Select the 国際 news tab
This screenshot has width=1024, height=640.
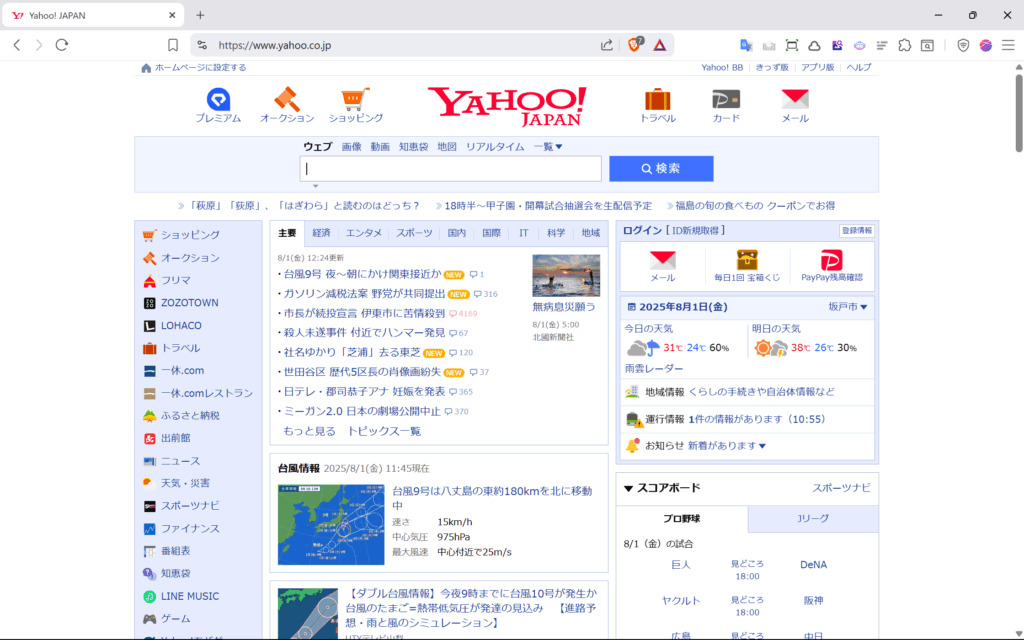coord(491,233)
